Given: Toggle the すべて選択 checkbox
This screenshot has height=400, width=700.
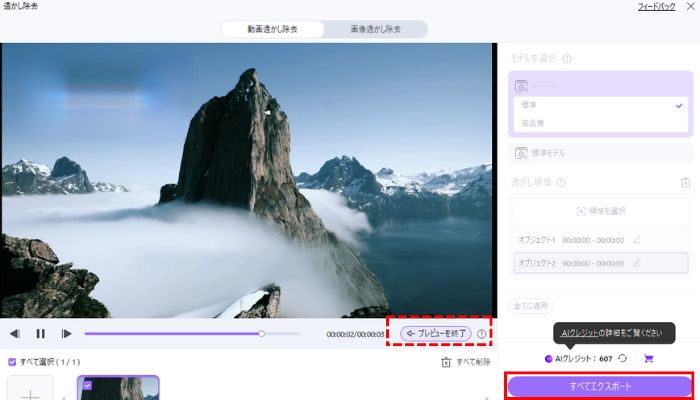Looking at the screenshot, I should (12, 362).
